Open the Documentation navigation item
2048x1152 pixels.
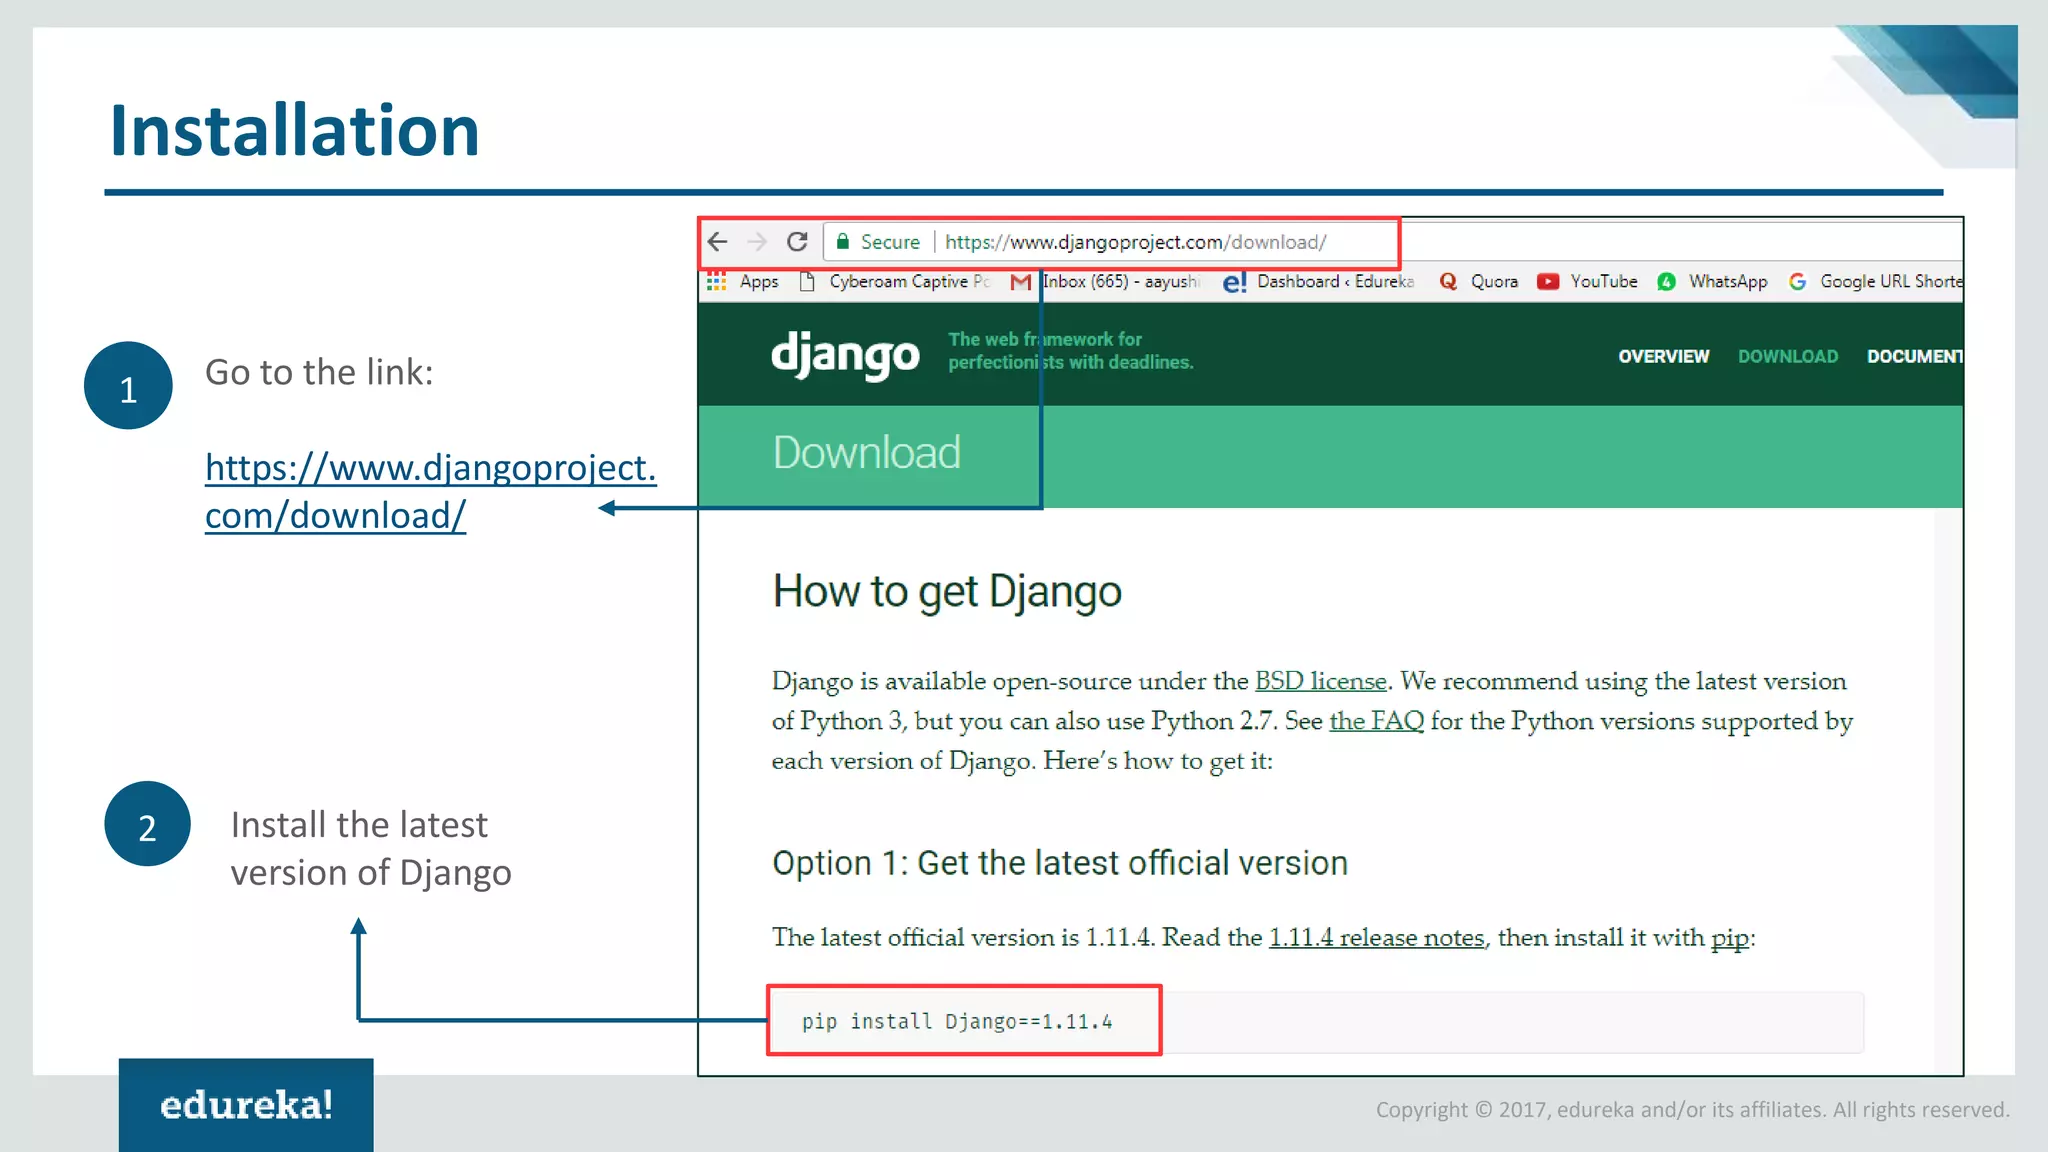point(1914,357)
